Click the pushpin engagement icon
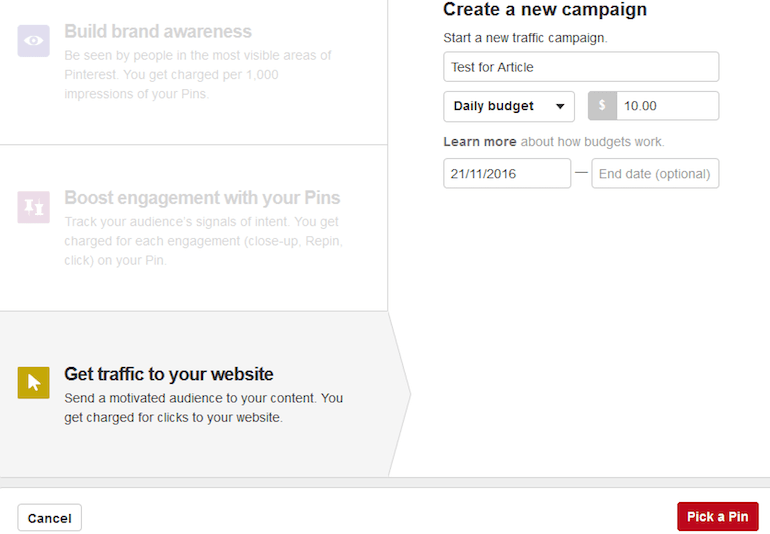770x534 pixels. tap(33, 207)
